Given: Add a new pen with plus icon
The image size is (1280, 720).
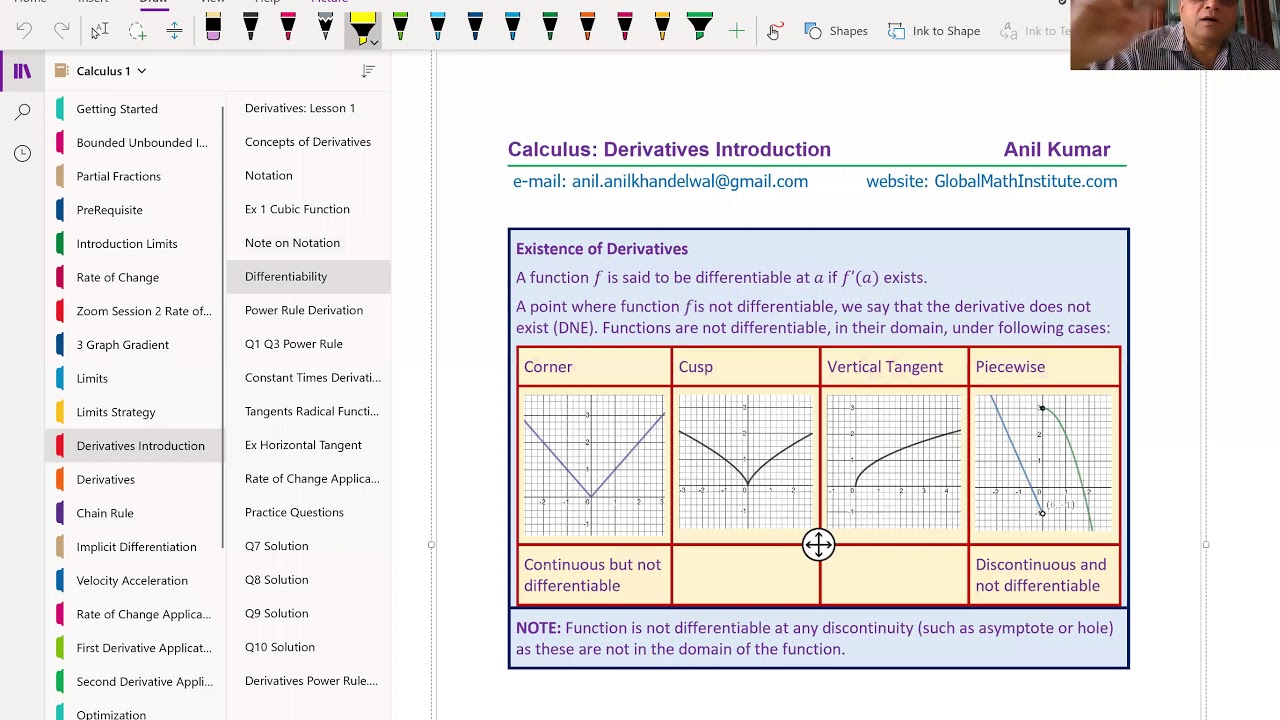Looking at the screenshot, I should coord(737,31).
